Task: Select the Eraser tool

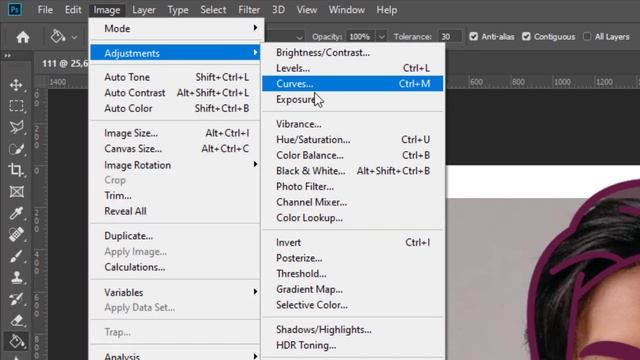Action: (x=16, y=320)
